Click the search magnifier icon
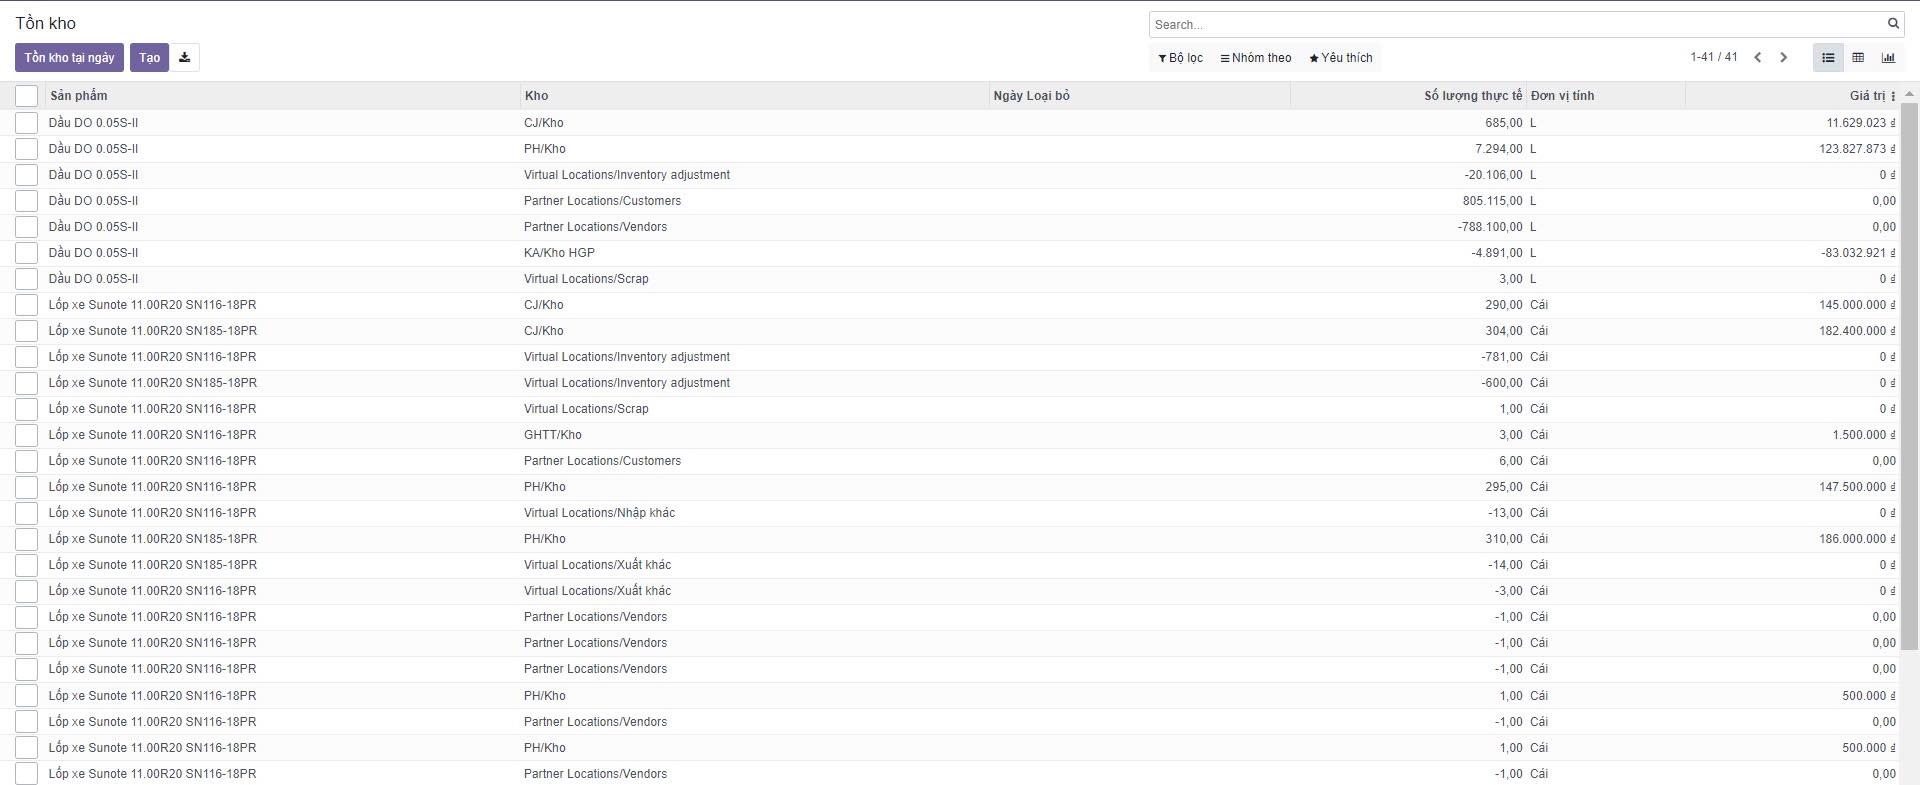The height and width of the screenshot is (785, 1920). (x=1893, y=24)
